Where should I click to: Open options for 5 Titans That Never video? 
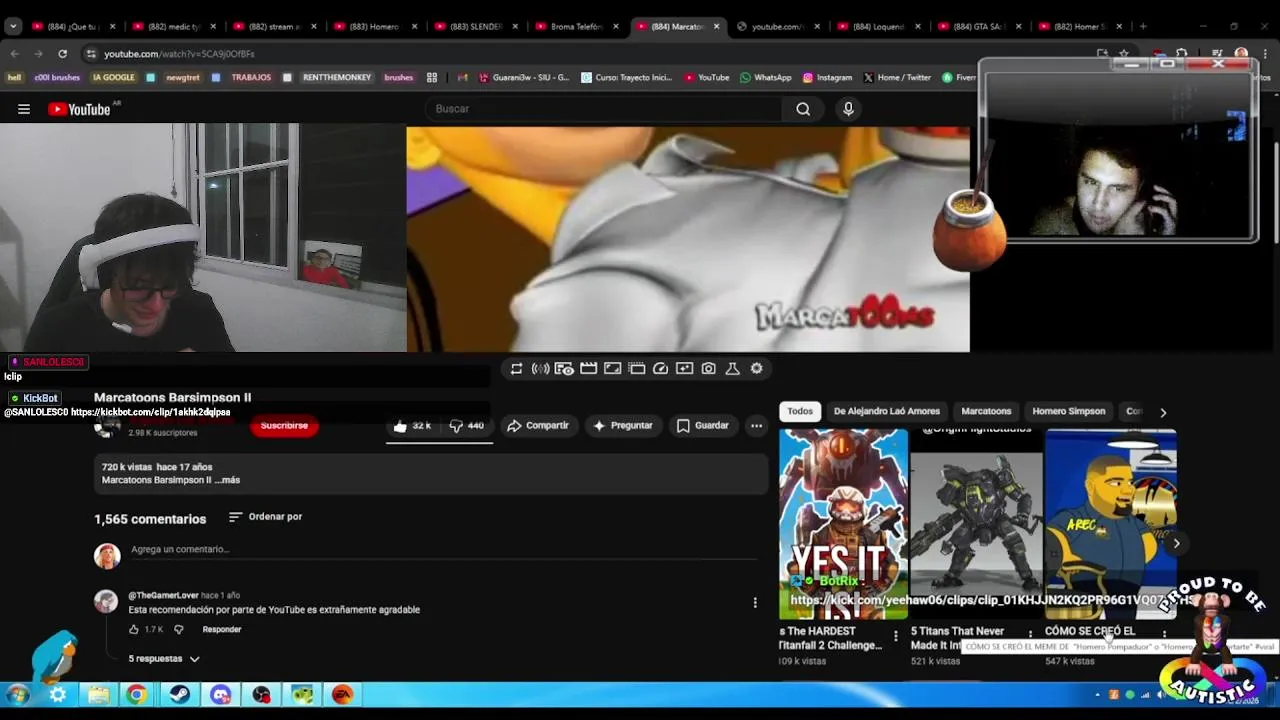tap(1030, 635)
